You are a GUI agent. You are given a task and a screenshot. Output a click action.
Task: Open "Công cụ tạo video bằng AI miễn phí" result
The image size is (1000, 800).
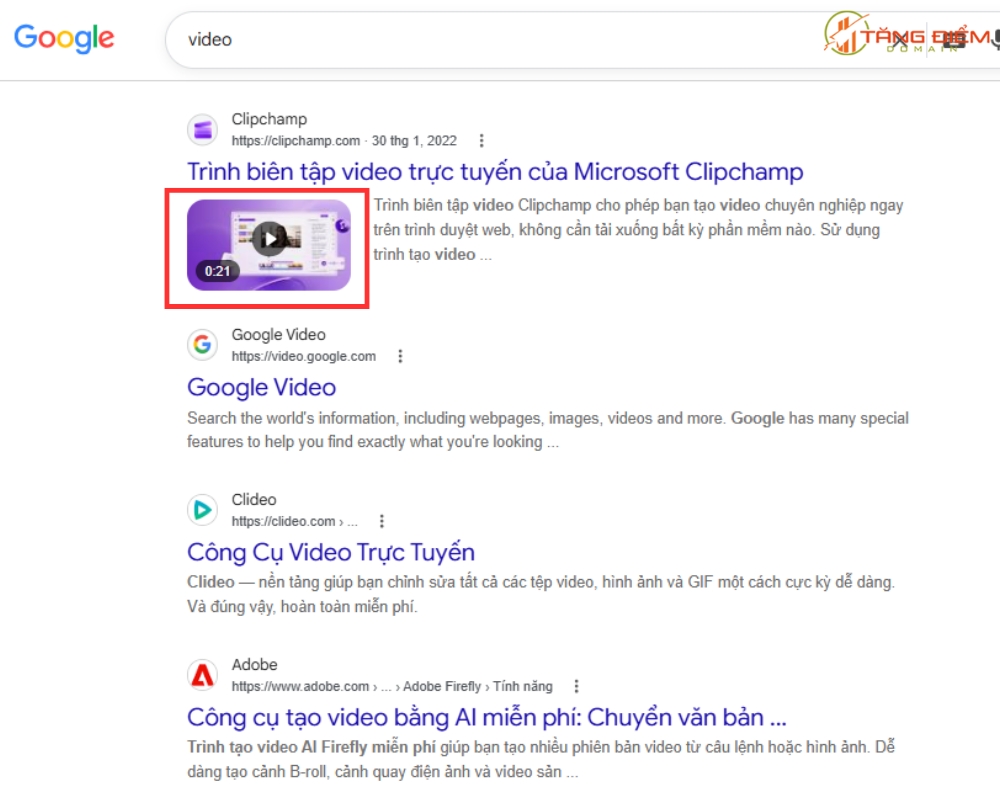[487, 718]
